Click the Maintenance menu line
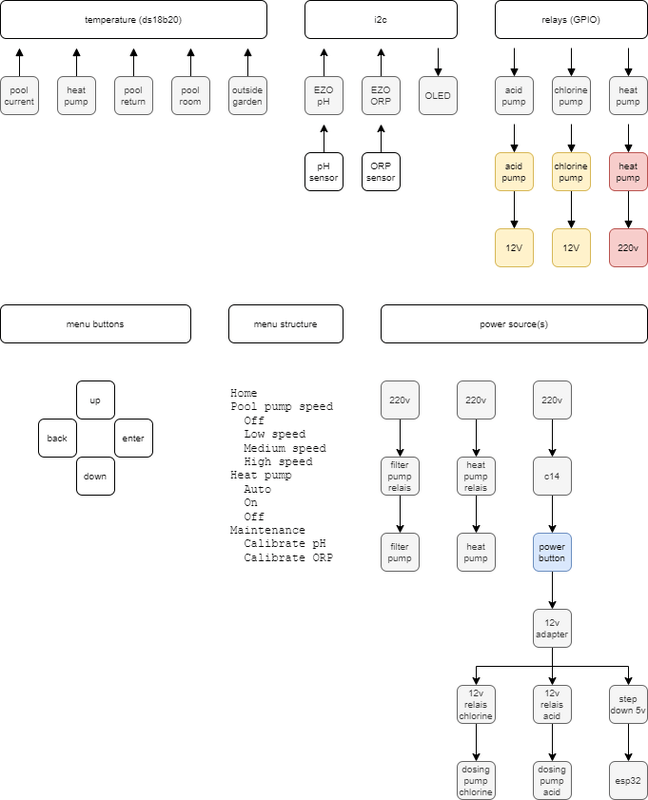The height and width of the screenshot is (800, 648). (x=267, y=530)
